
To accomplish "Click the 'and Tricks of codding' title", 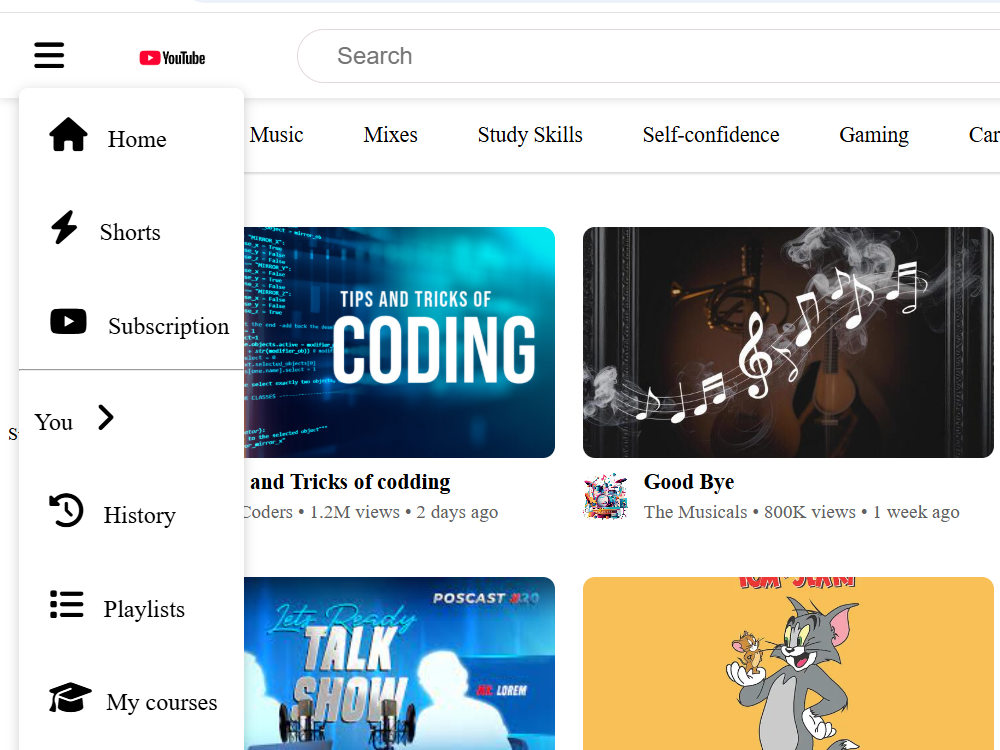I will coord(350,482).
